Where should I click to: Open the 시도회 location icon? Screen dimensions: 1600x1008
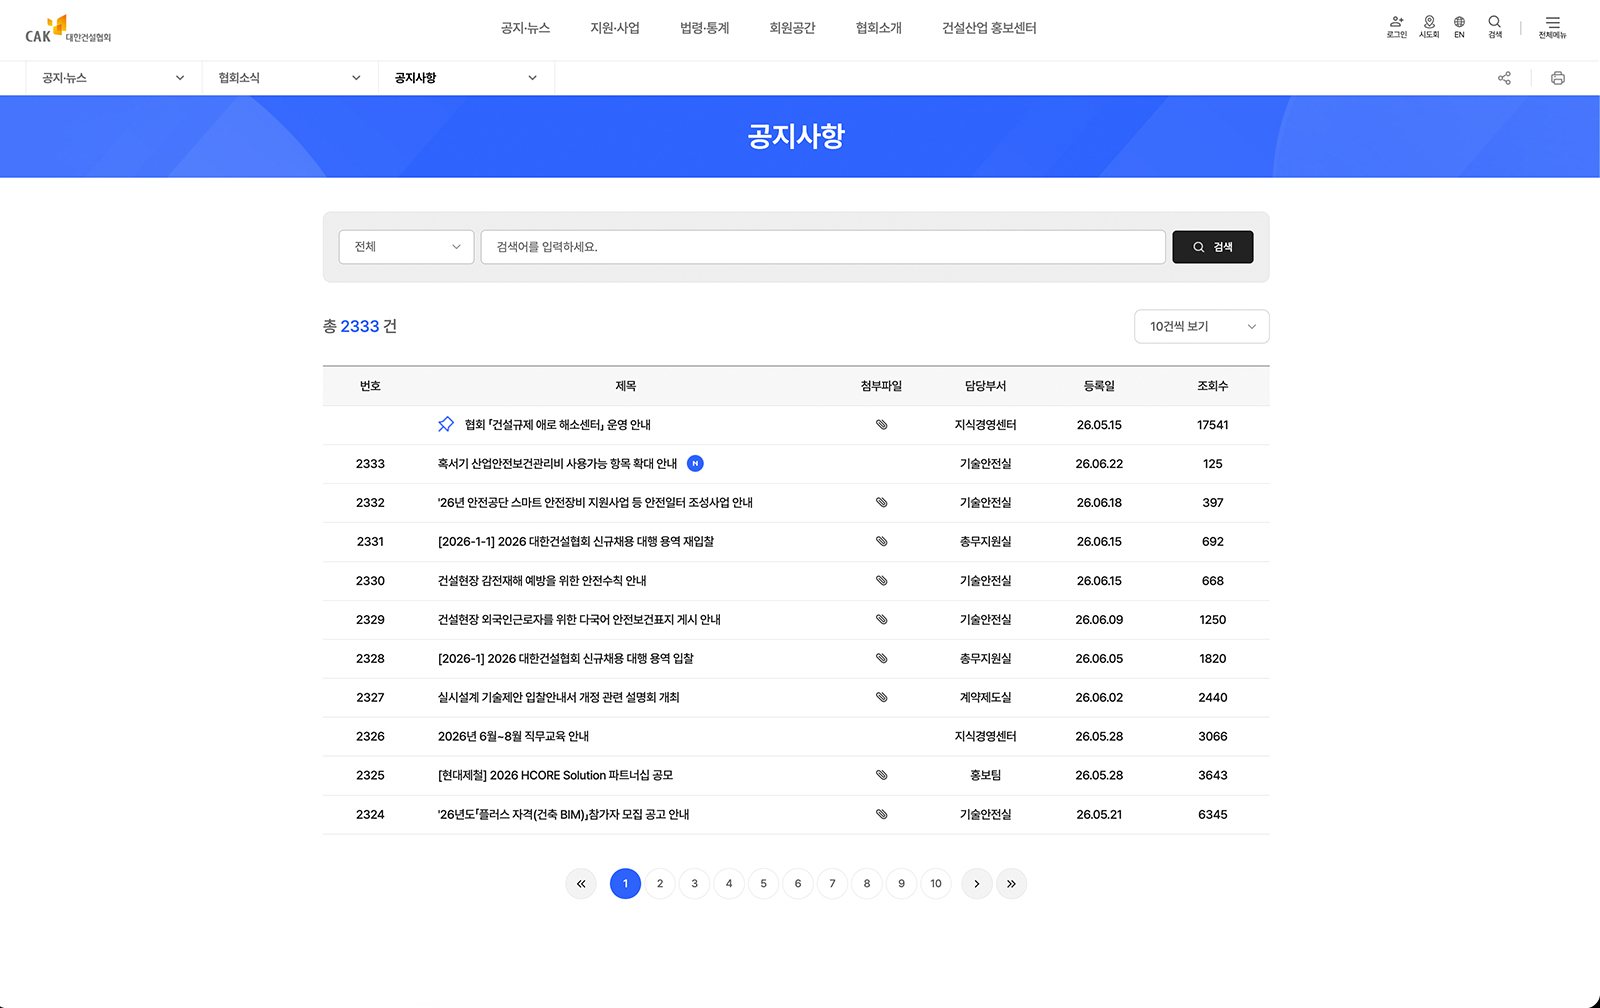click(1429, 27)
